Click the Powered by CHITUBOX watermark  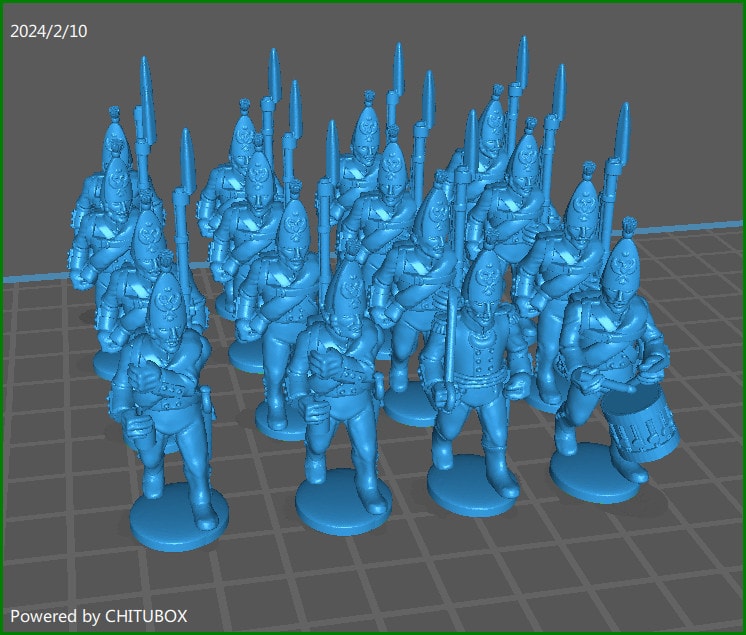click(x=98, y=616)
